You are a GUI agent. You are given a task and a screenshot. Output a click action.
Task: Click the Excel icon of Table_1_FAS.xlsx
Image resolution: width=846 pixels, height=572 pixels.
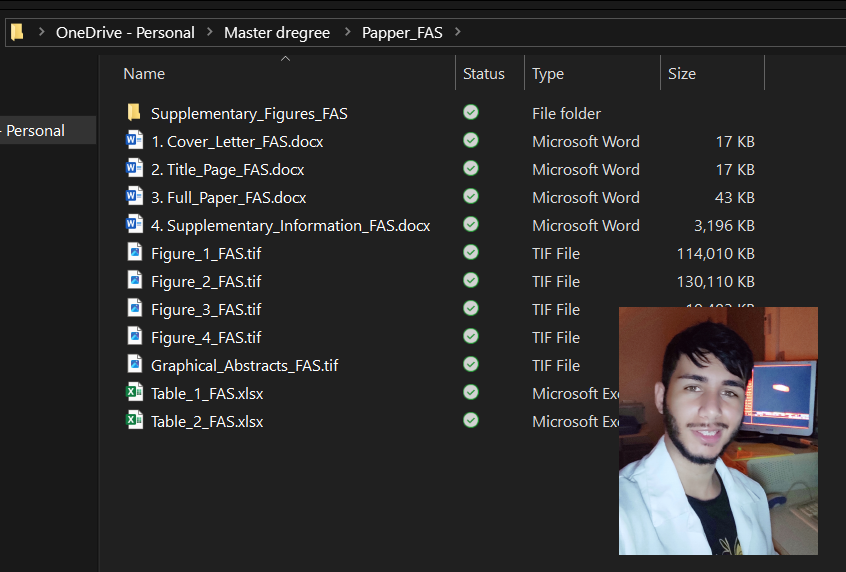click(x=134, y=392)
